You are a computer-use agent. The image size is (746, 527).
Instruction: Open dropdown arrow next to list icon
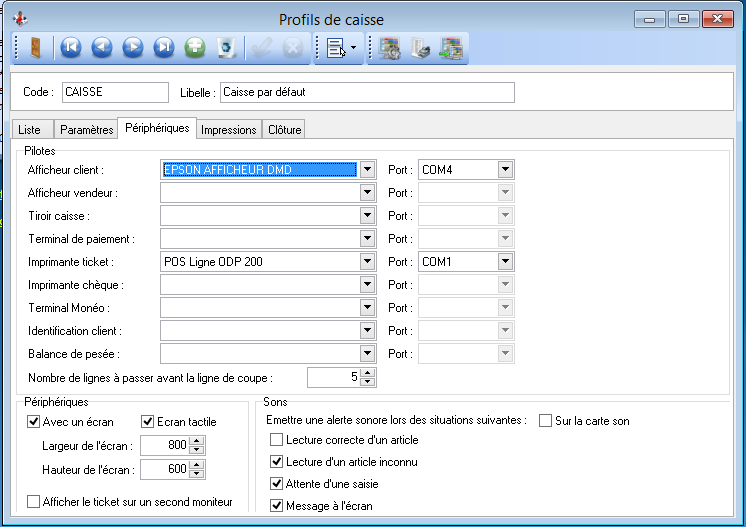click(353, 48)
